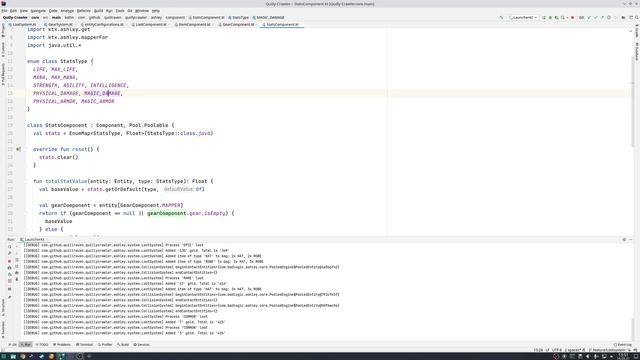
Task: Switch to the GearSystem.kt editor tab
Action: pyautogui.click(x=59, y=24)
